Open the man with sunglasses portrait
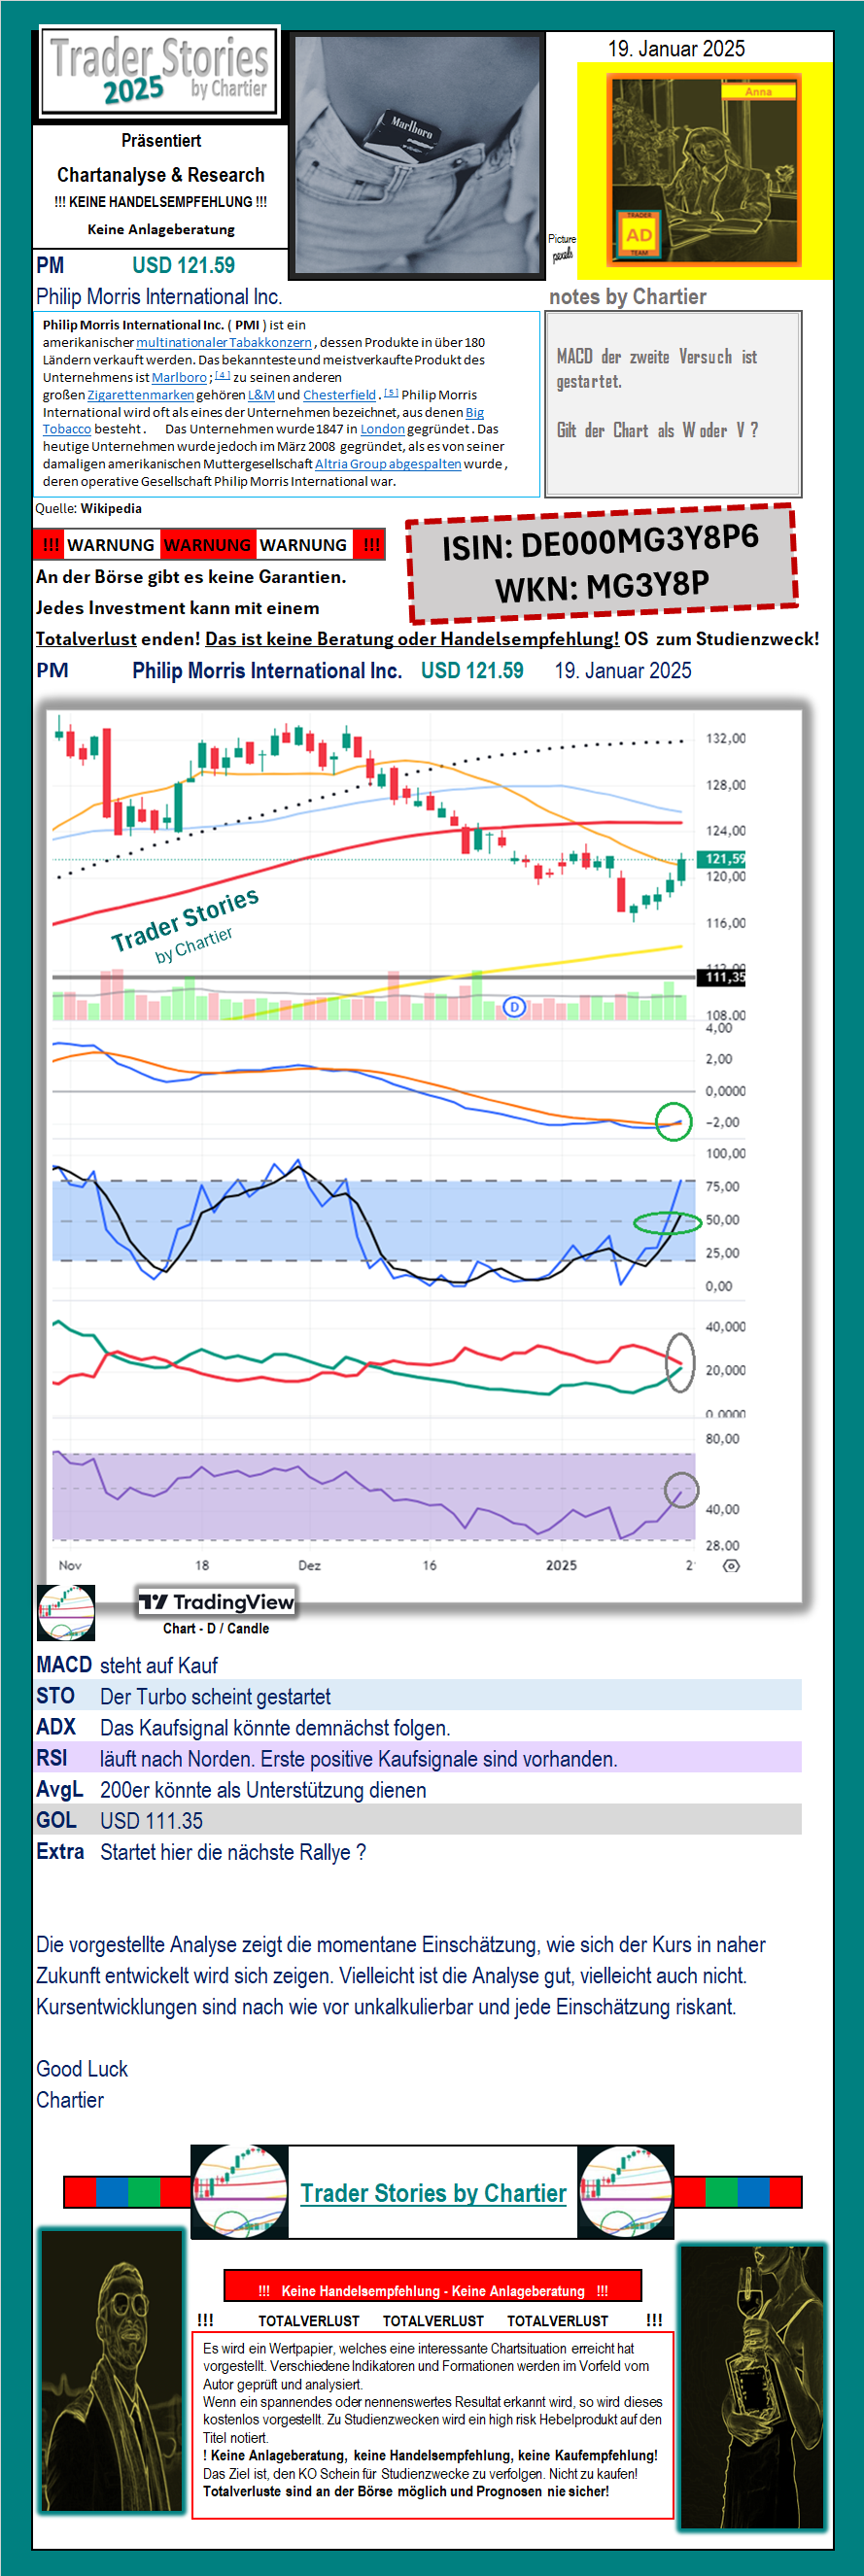 coord(111,2372)
